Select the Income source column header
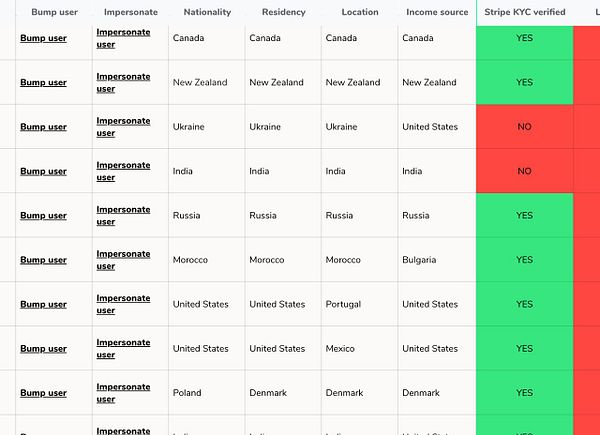The width and height of the screenshot is (600, 435). point(436,12)
